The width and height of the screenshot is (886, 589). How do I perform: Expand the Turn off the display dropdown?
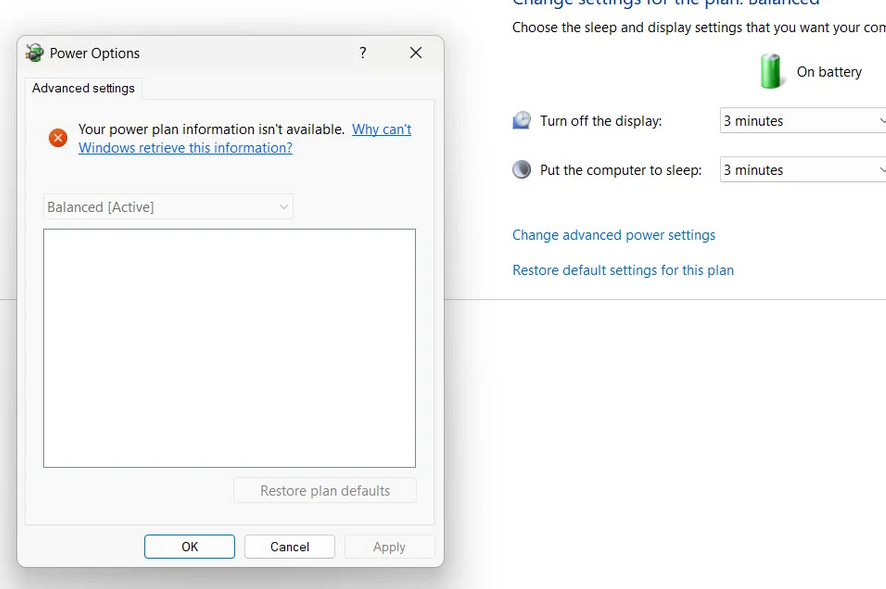pos(803,120)
